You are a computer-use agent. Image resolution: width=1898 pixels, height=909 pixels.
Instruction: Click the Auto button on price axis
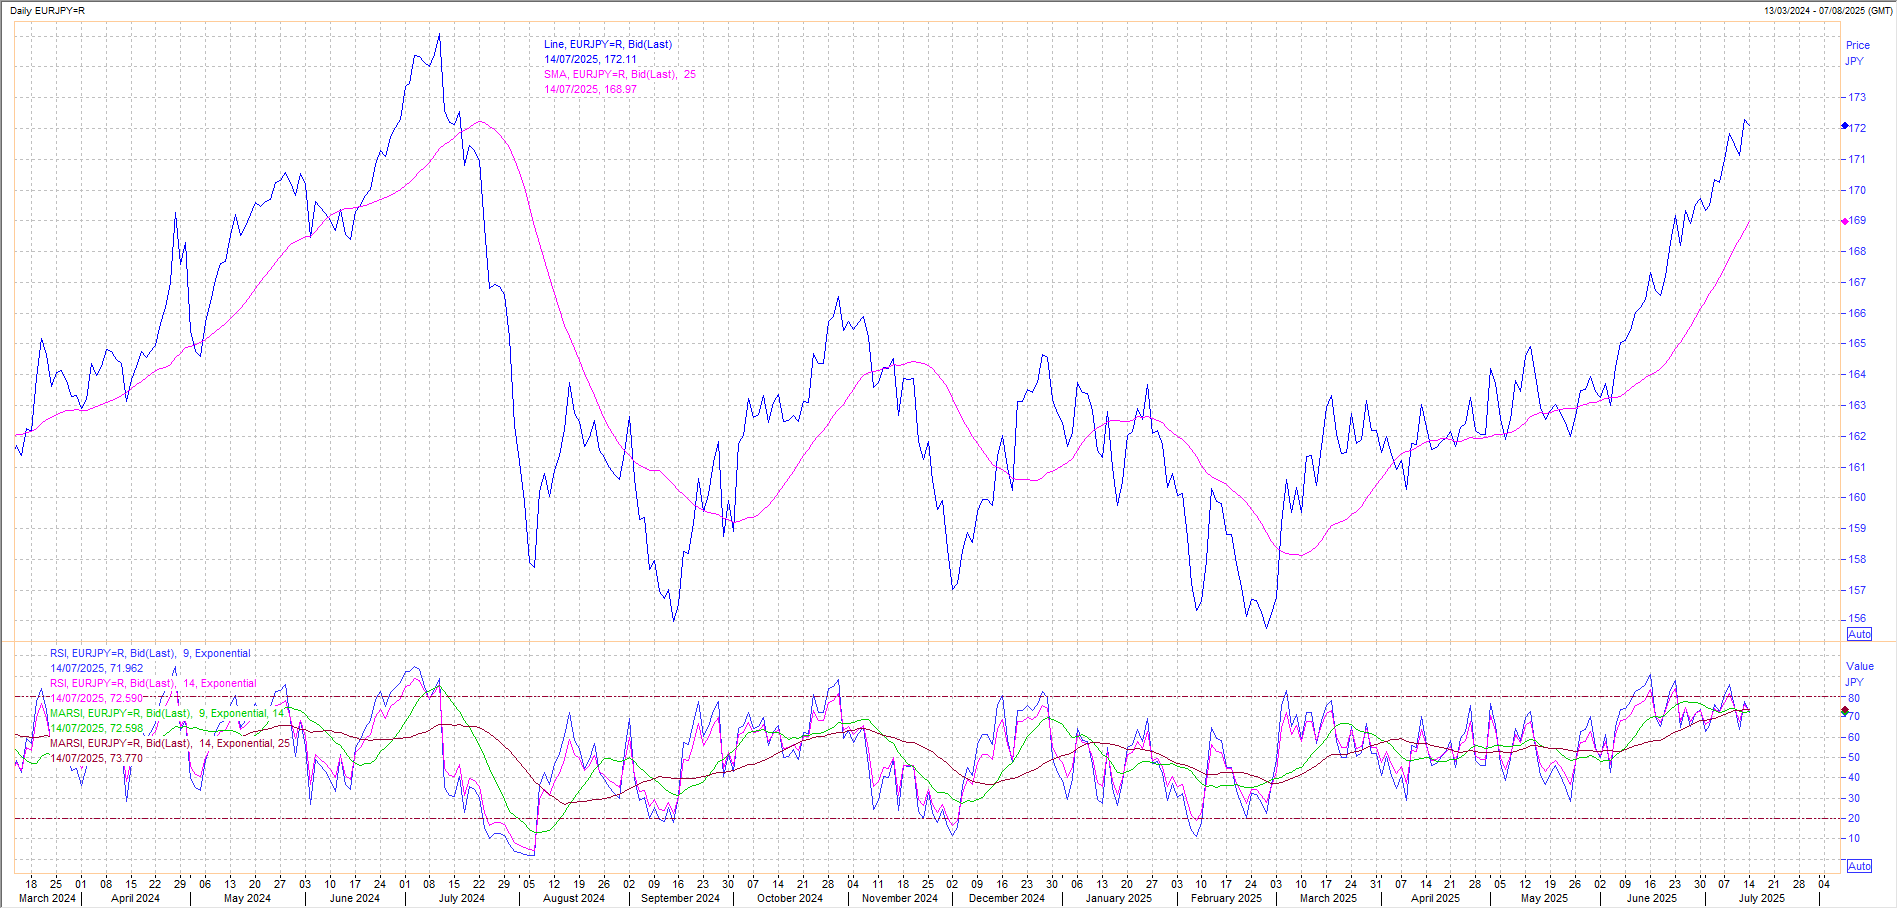[x=1859, y=635]
